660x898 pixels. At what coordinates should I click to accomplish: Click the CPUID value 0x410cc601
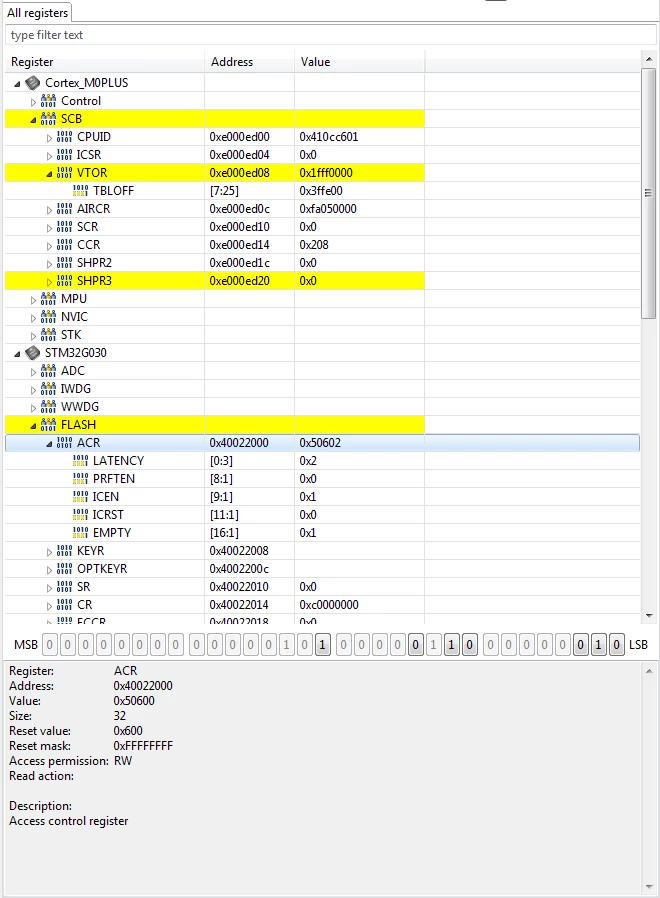click(x=328, y=137)
